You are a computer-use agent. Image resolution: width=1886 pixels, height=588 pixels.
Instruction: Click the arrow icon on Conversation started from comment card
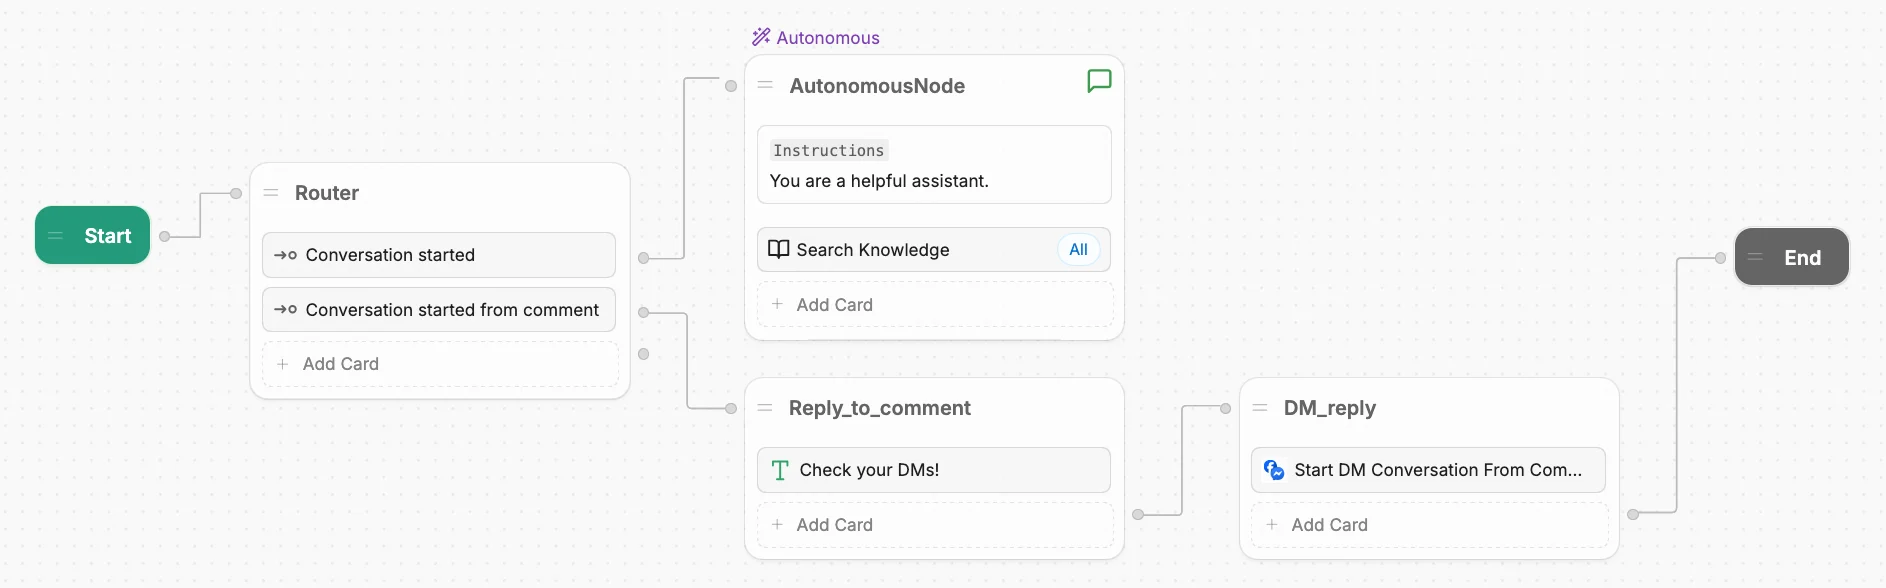[x=285, y=310]
